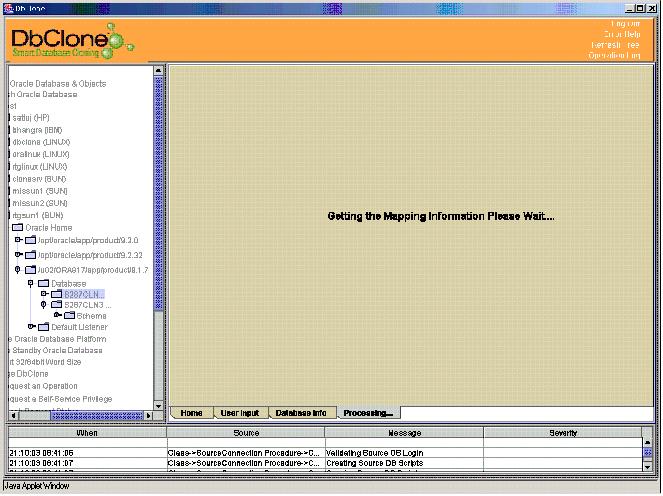Select 'Oracle Database Platform' tree entry
The height and width of the screenshot is (496, 663).
(x=58, y=339)
